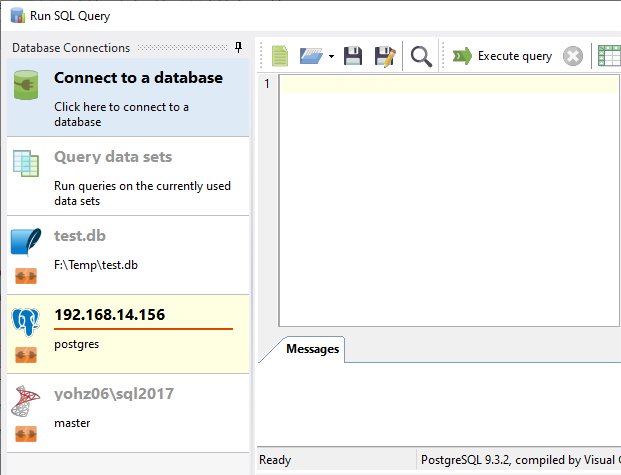This screenshot has width=621, height=475.
Task: Click the green database plug icon
Action: [x=26, y=85]
